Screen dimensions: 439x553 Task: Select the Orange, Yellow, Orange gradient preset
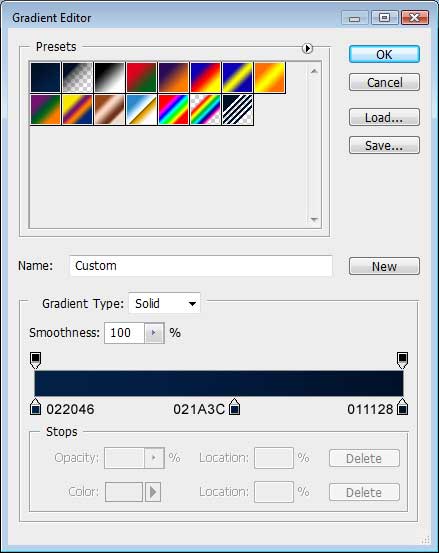(269, 77)
